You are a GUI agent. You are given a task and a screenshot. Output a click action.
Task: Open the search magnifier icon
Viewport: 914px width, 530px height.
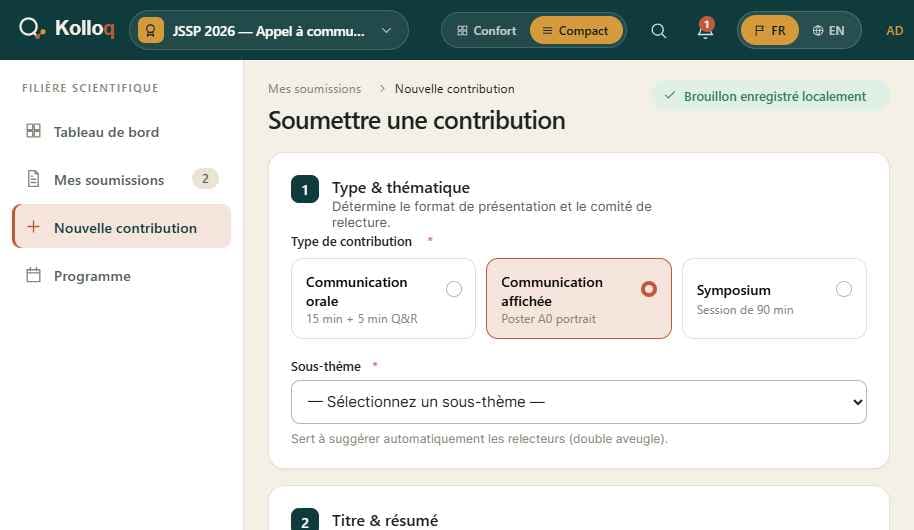tap(658, 30)
